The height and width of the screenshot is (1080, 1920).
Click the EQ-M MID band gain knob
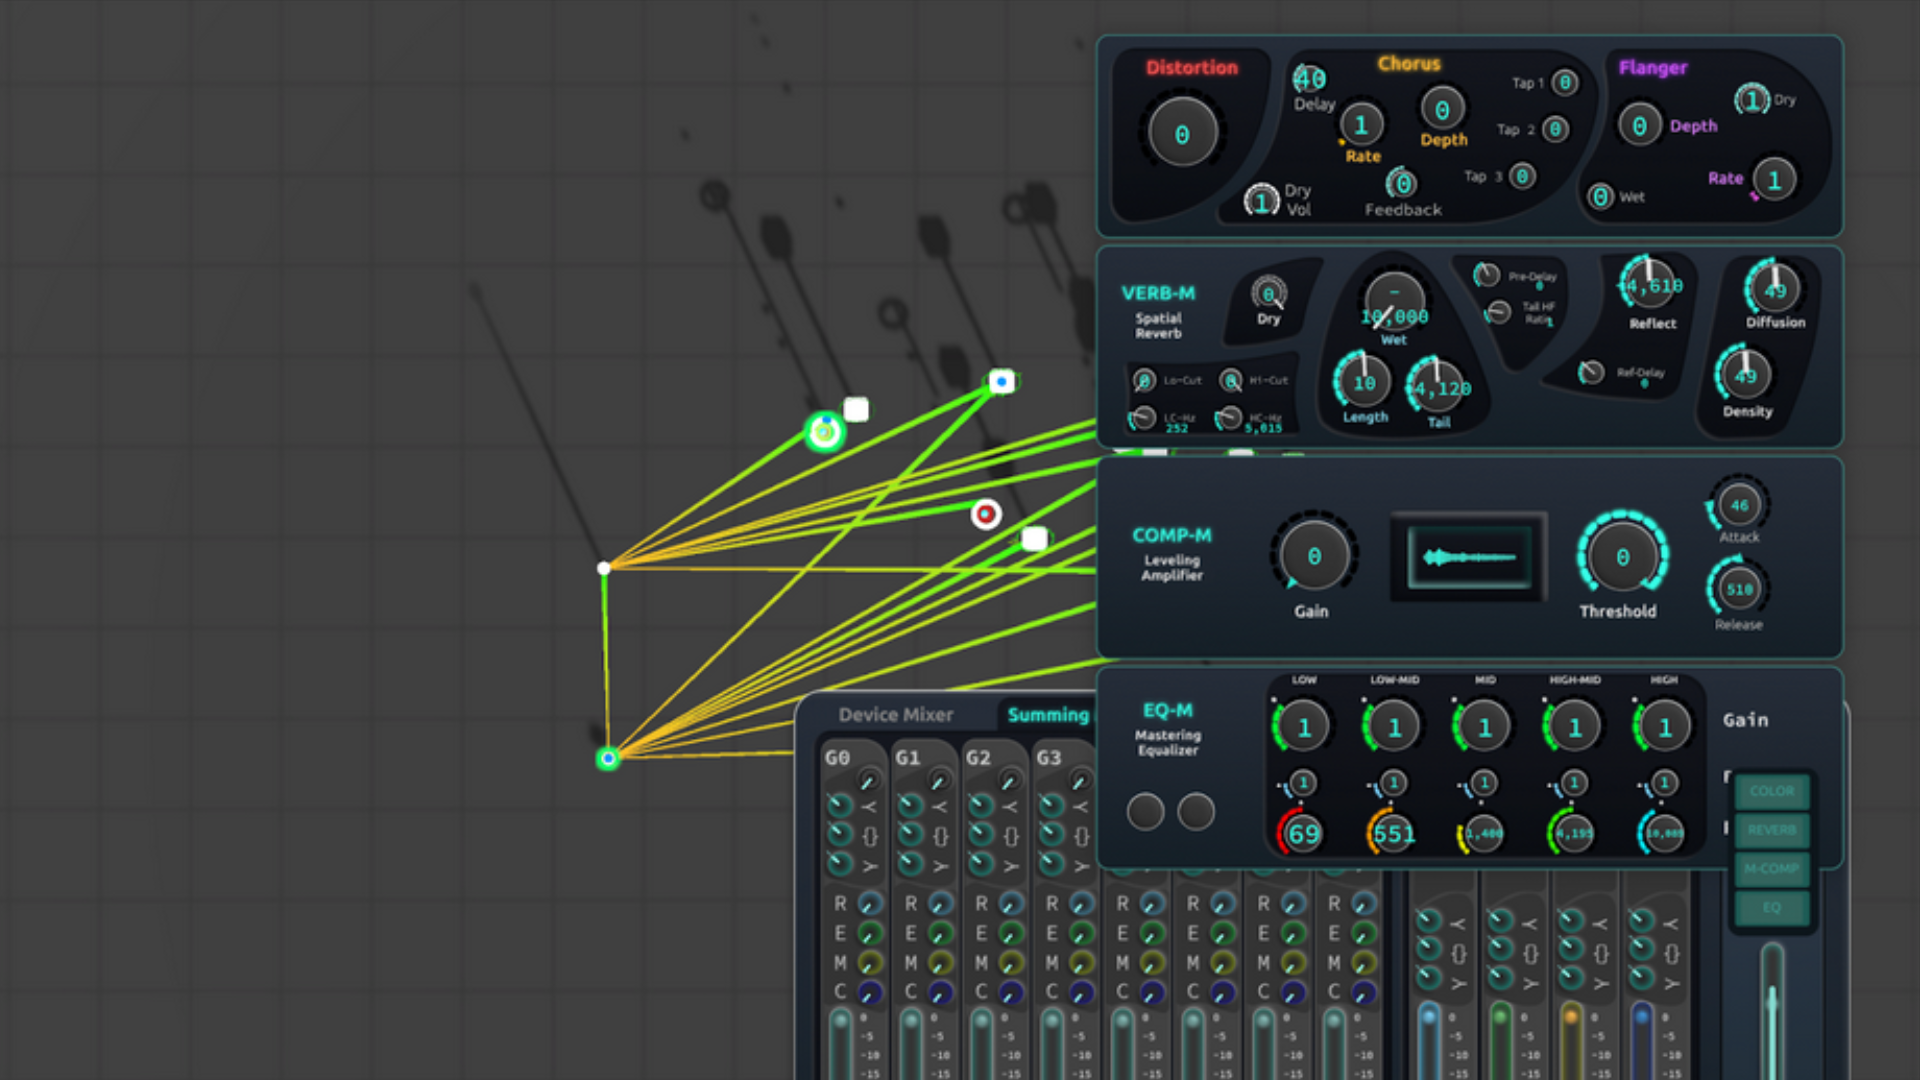1484,727
